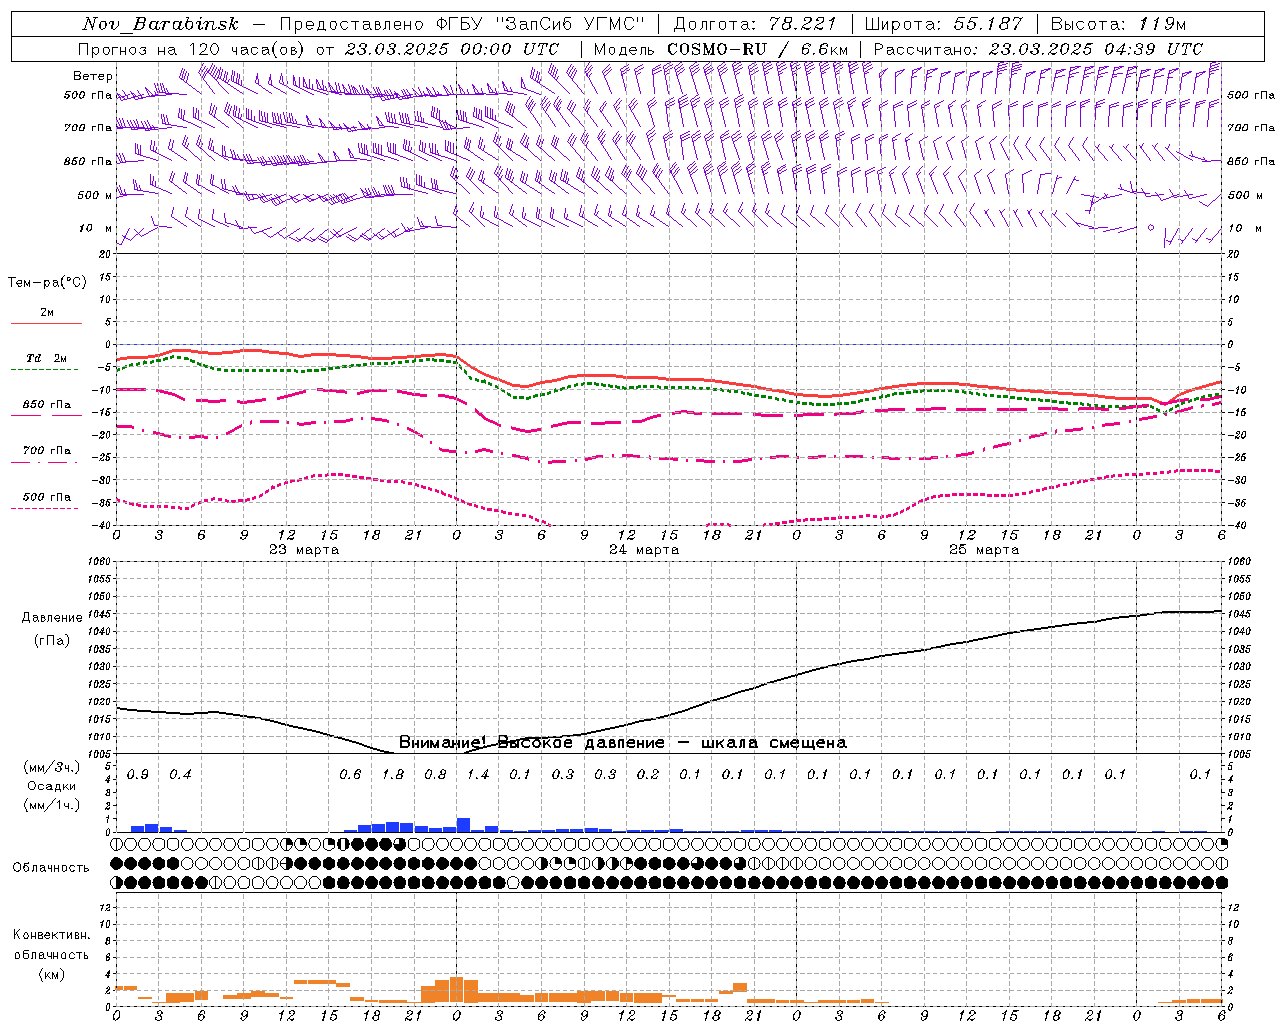Click the '25 марта' date label
The height and width of the screenshot is (1024, 1280).
(x=984, y=550)
